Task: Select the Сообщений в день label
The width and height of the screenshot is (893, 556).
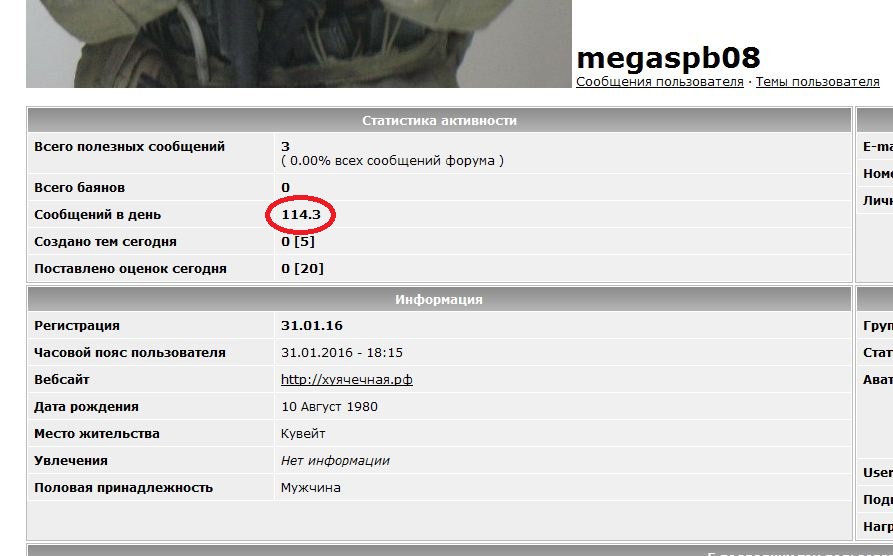Action: tap(97, 214)
